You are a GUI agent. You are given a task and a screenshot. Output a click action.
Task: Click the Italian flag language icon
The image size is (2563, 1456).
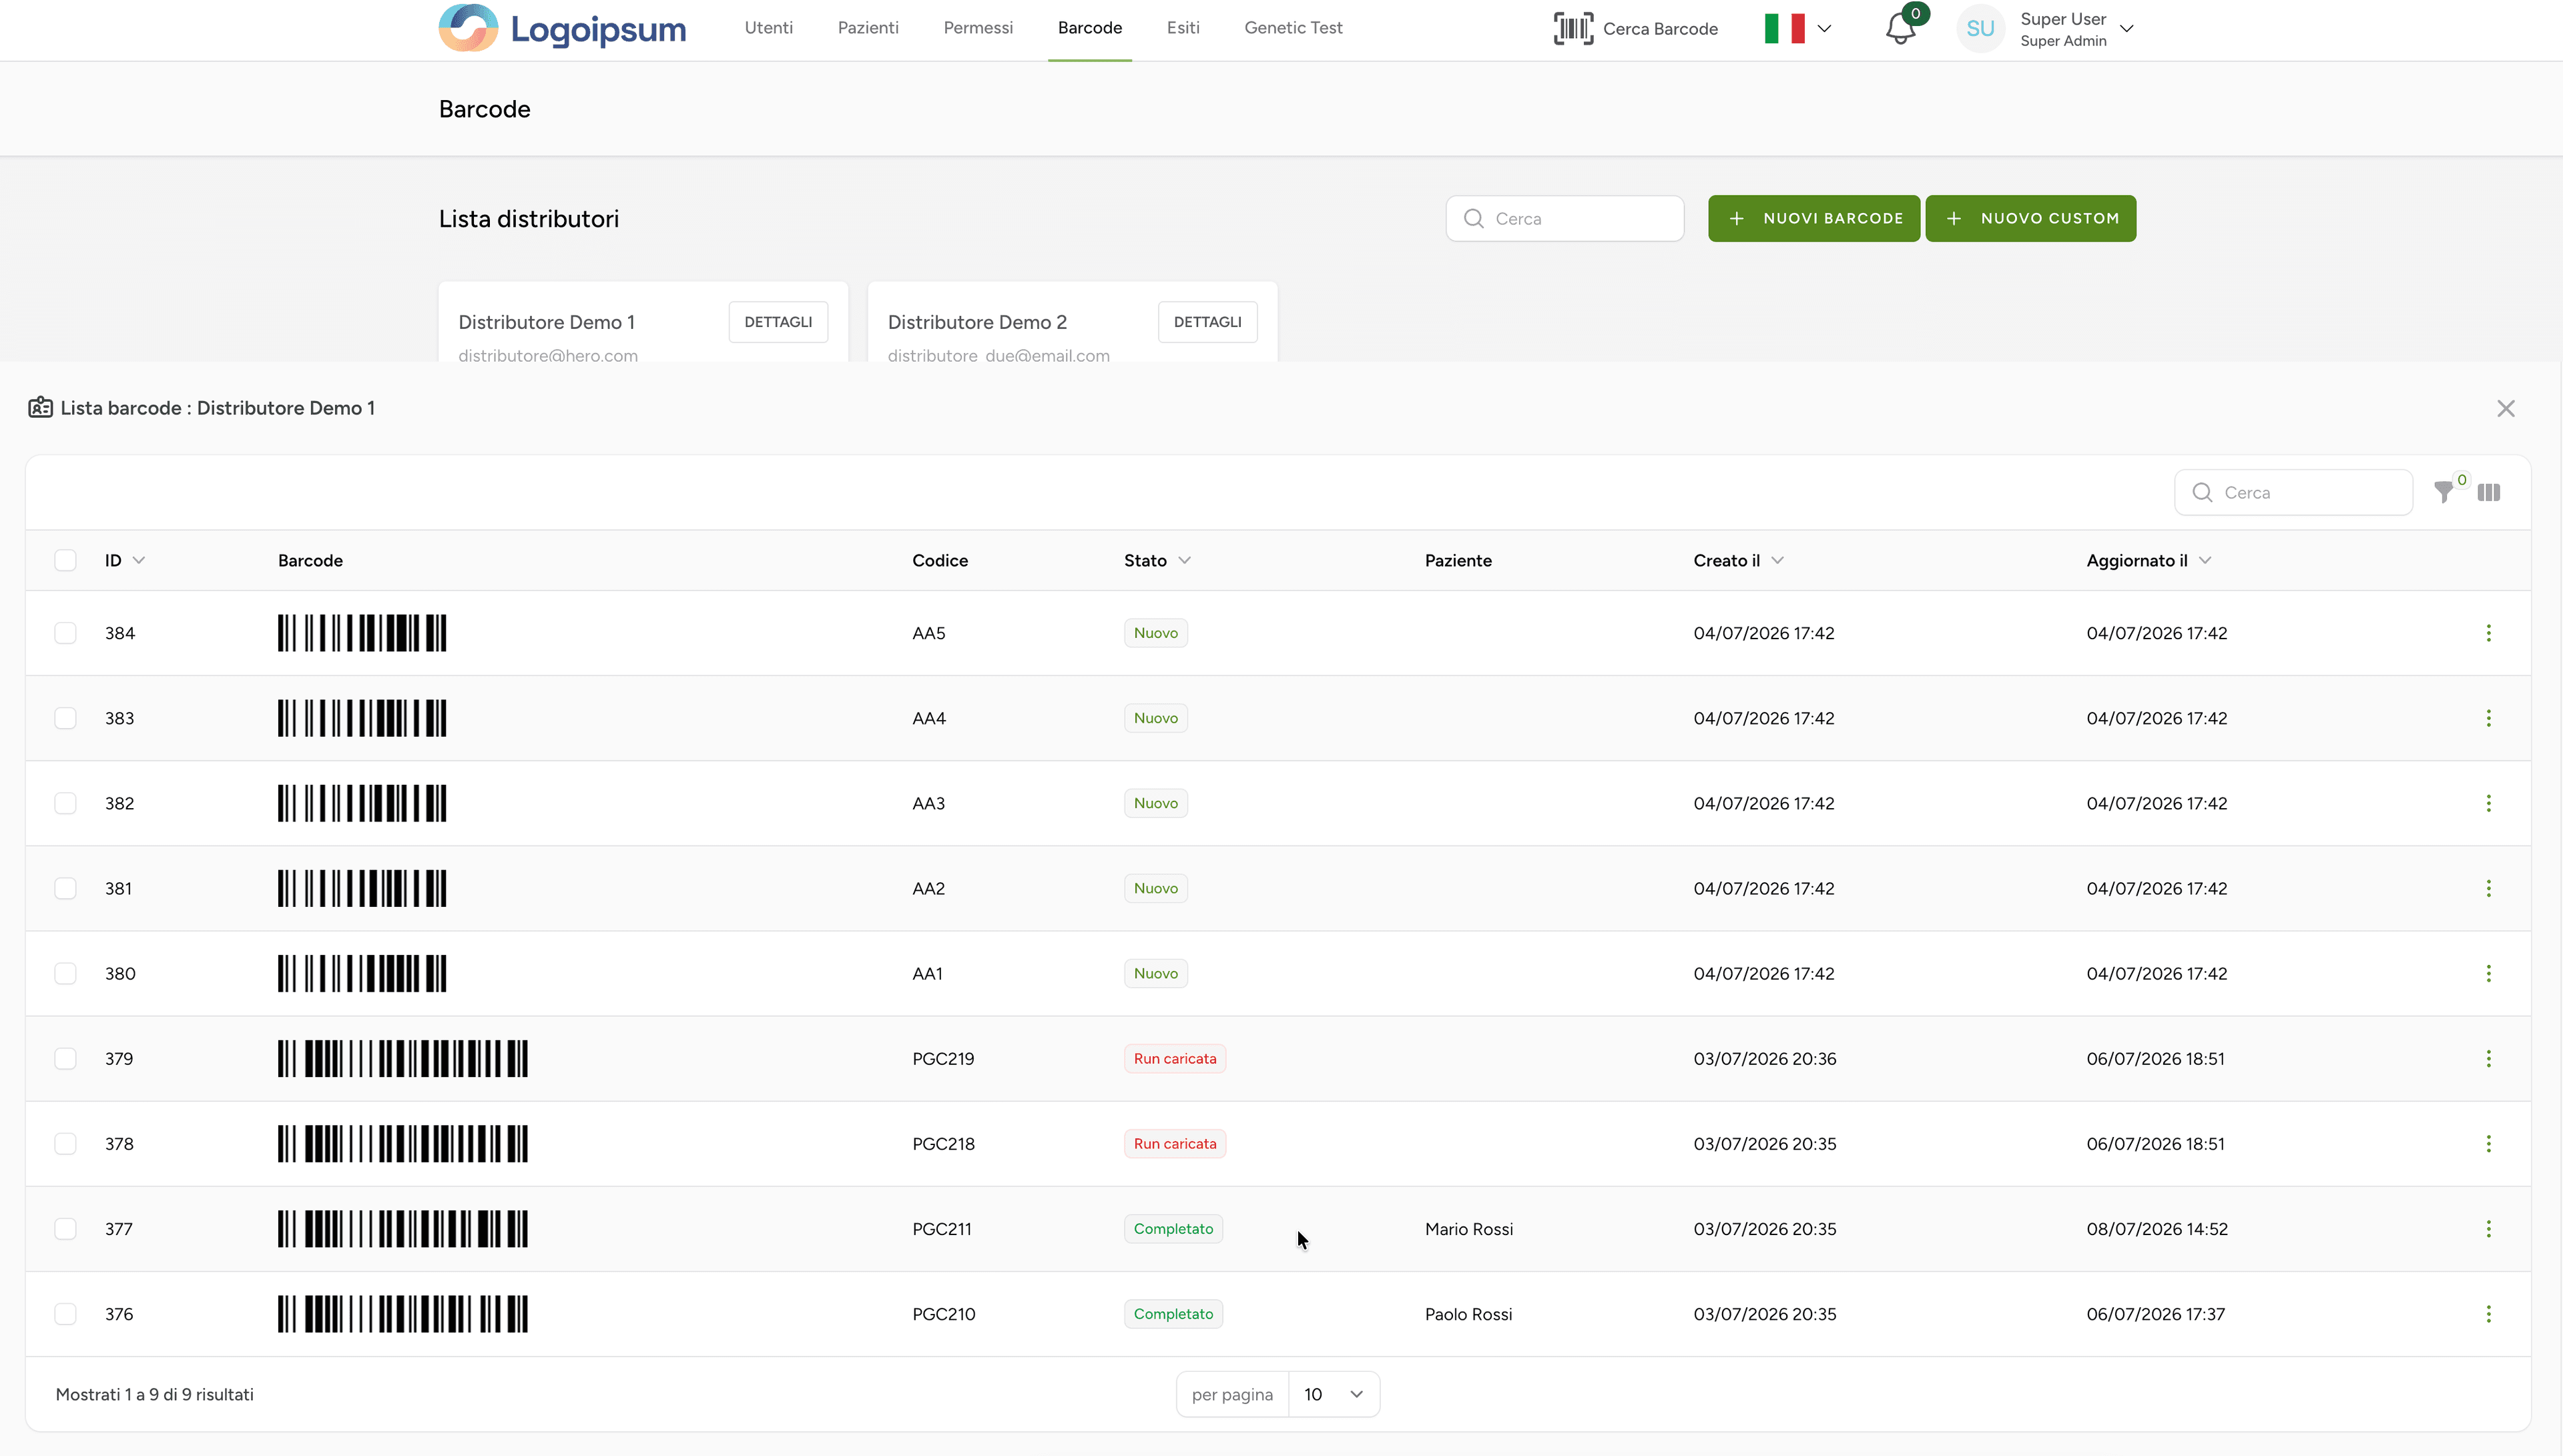point(1784,28)
